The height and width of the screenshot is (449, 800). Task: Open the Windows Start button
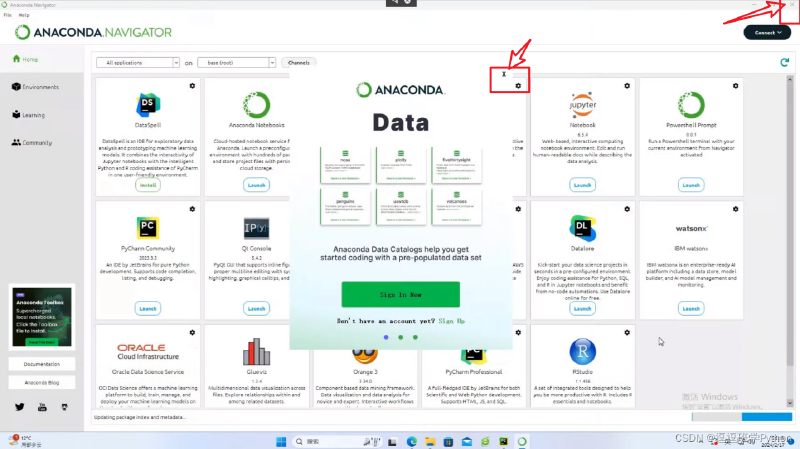(x=281, y=441)
